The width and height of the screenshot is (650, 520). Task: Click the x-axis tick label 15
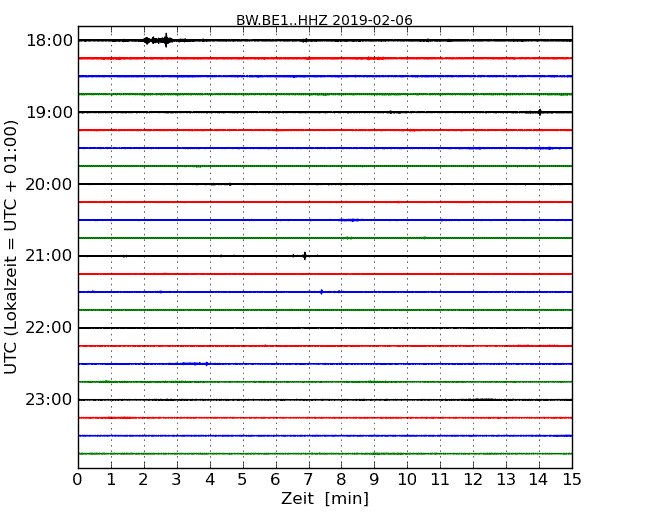[x=572, y=480]
